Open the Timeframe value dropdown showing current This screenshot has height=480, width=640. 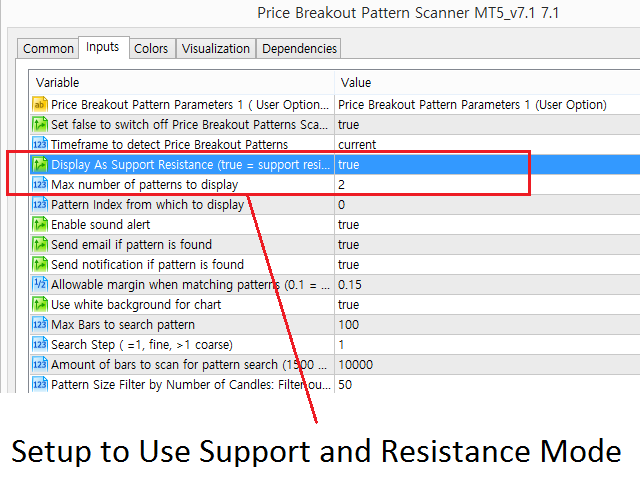[487, 144]
